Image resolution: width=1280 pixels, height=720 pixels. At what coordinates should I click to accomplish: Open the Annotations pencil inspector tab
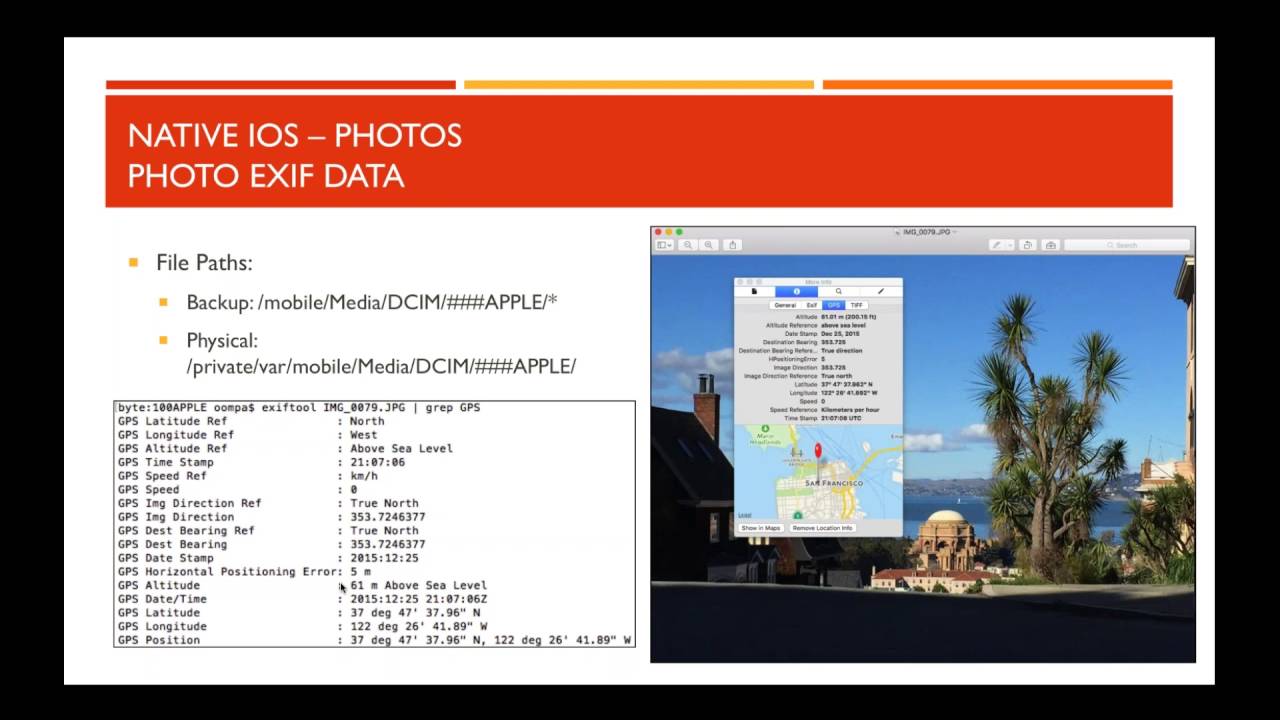click(x=880, y=291)
